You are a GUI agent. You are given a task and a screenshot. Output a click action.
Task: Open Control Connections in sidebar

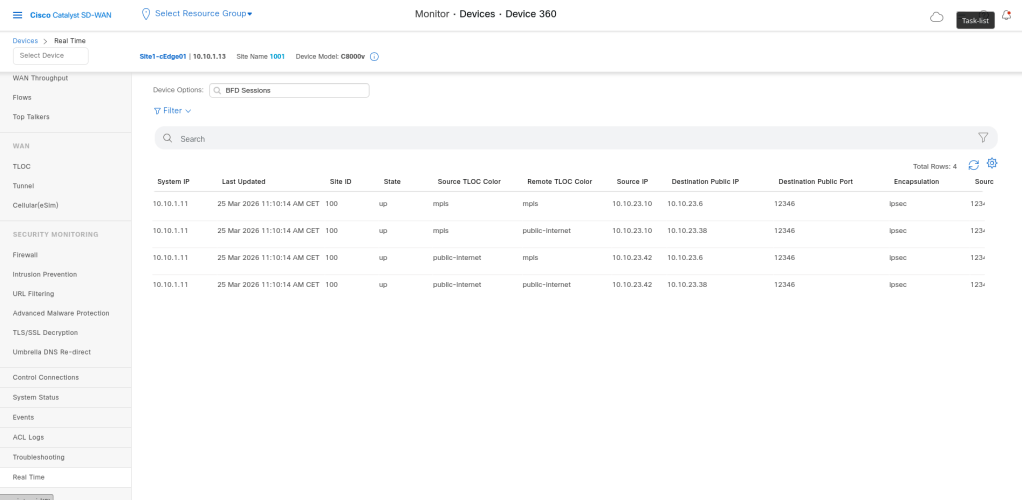coord(45,377)
